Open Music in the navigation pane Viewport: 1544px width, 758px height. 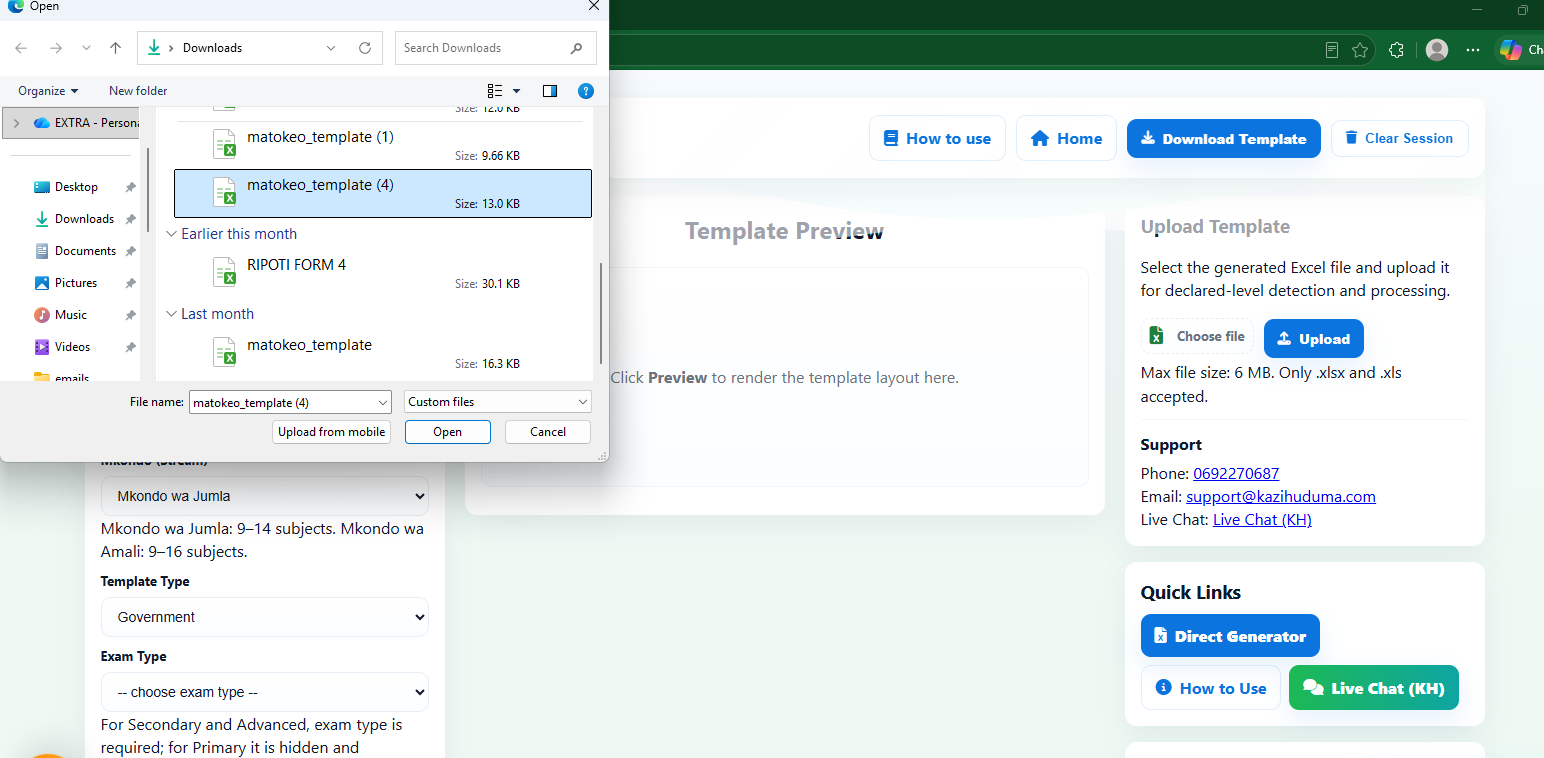[70, 315]
